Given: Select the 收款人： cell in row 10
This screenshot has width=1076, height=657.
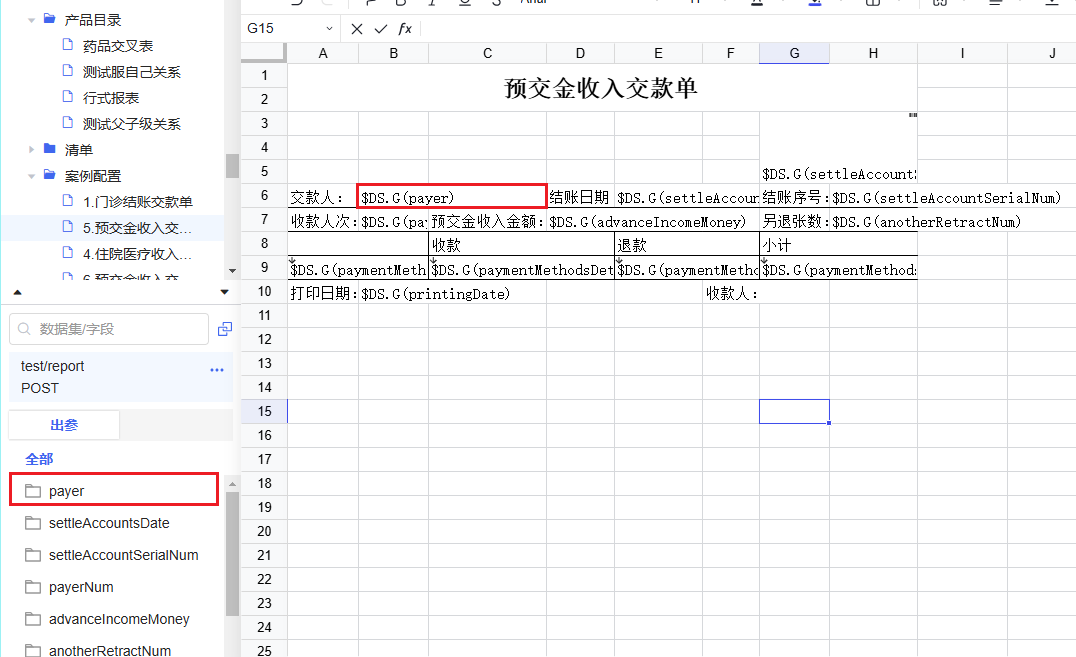Looking at the screenshot, I should (x=731, y=293).
